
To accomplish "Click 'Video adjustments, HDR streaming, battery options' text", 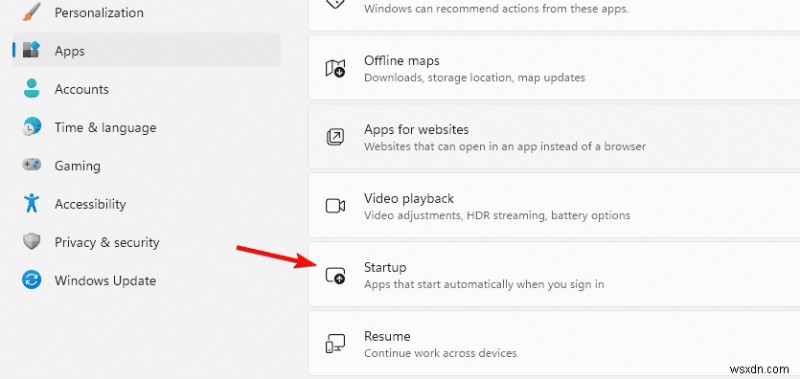I will pyautogui.click(x=497, y=216).
